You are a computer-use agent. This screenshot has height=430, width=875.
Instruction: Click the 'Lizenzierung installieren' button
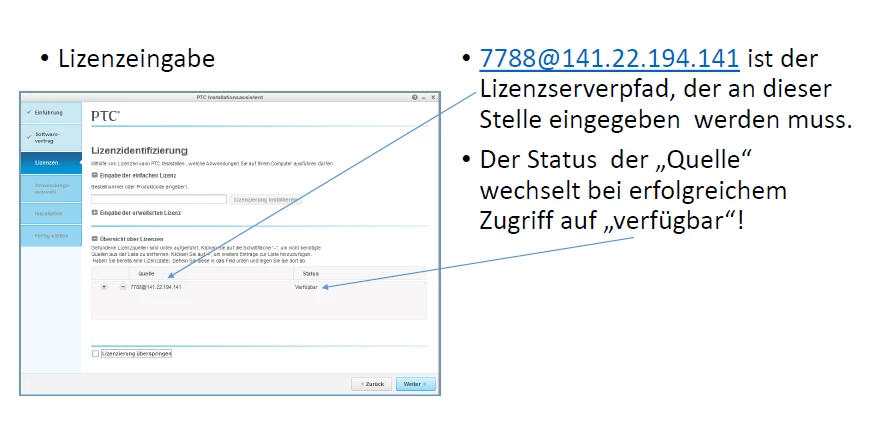pos(265,199)
